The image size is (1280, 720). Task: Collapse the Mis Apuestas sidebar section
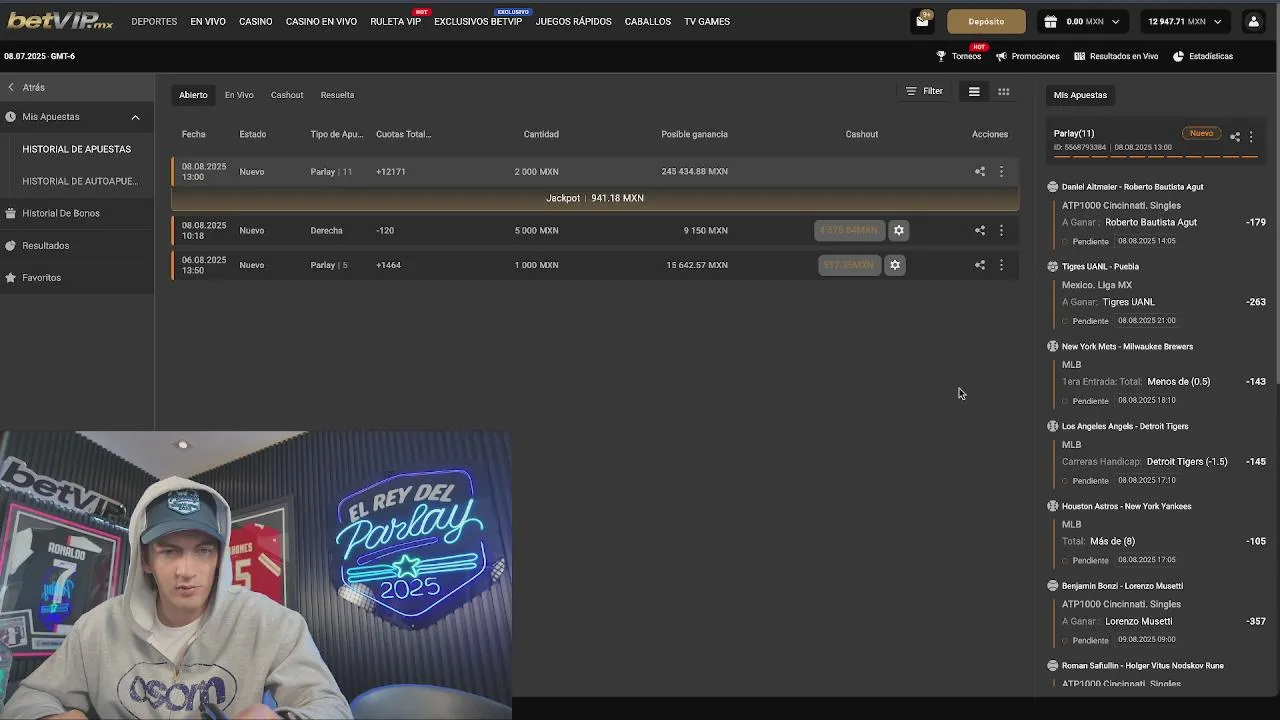point(135,117)
